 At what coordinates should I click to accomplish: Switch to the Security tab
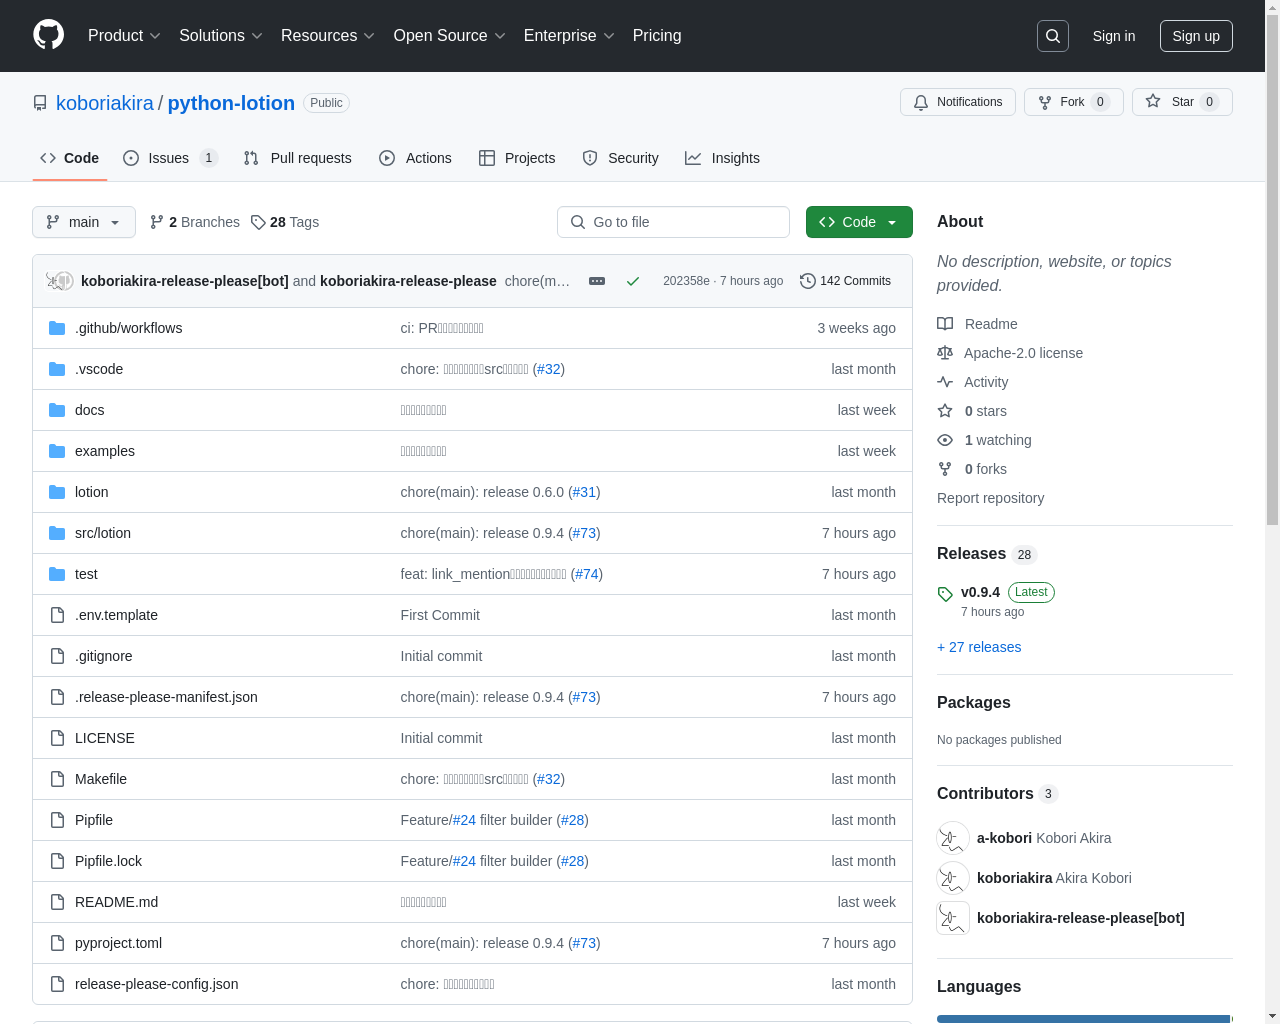click(x=620, y=158)
